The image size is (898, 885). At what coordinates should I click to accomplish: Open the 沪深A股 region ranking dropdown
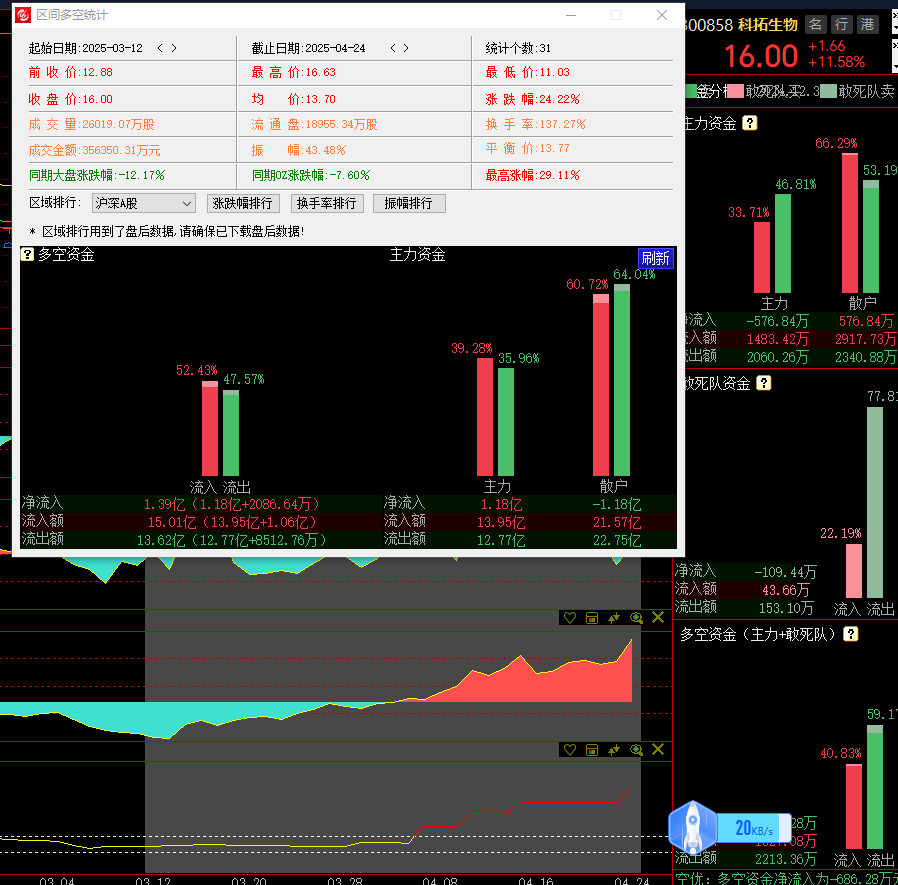tap(144, 203)
